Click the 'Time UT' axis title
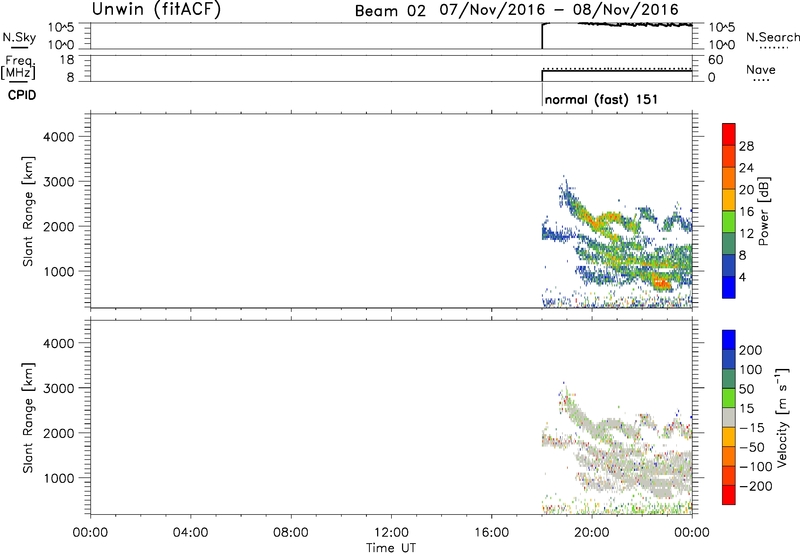Screen dimensions: 800x554 (391, 548)
